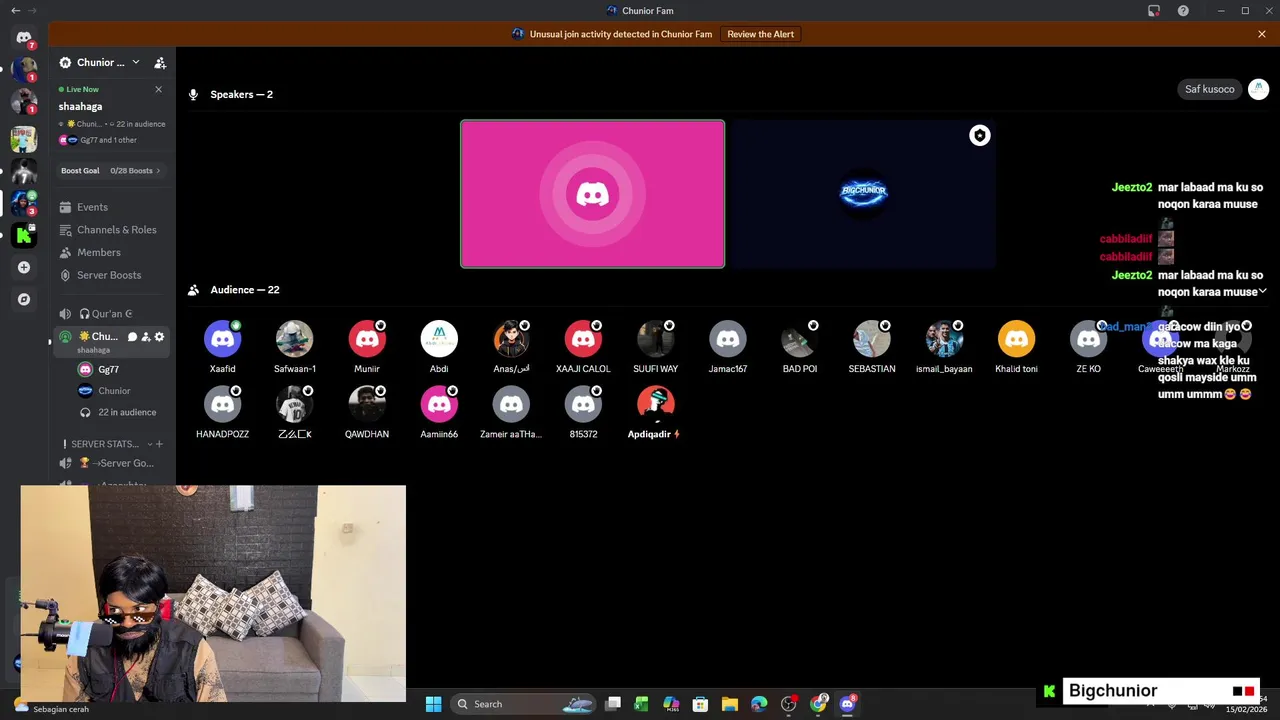Select audience member 815372

coord(583,412)
